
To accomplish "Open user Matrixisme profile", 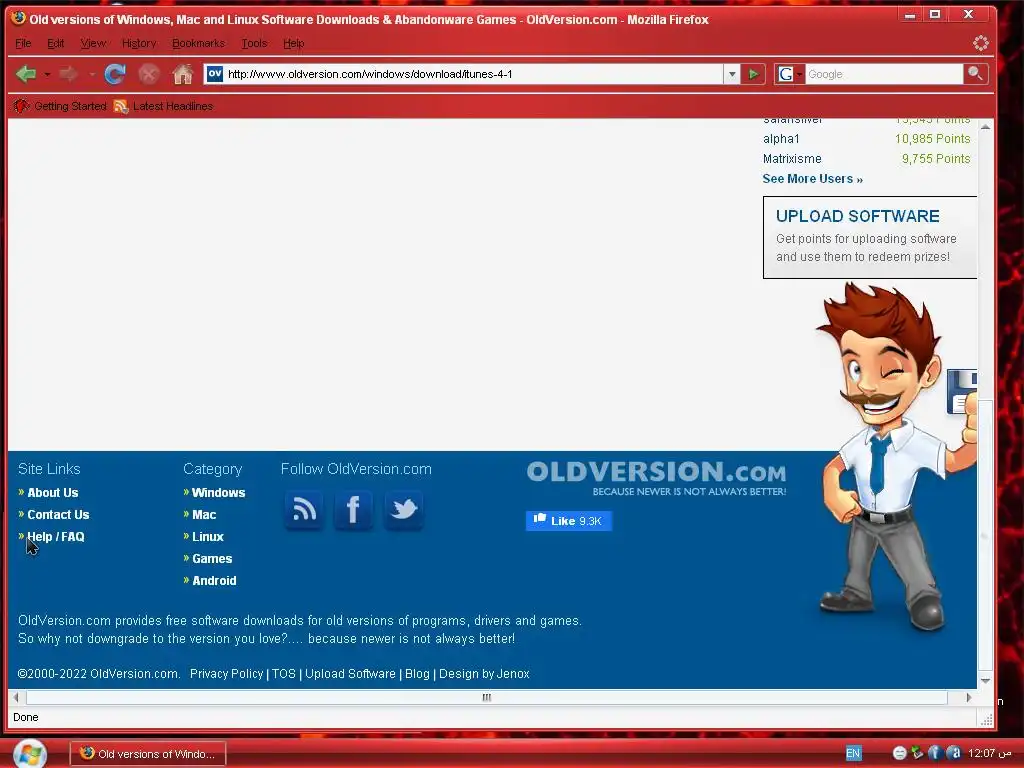I will pos(792,159).
